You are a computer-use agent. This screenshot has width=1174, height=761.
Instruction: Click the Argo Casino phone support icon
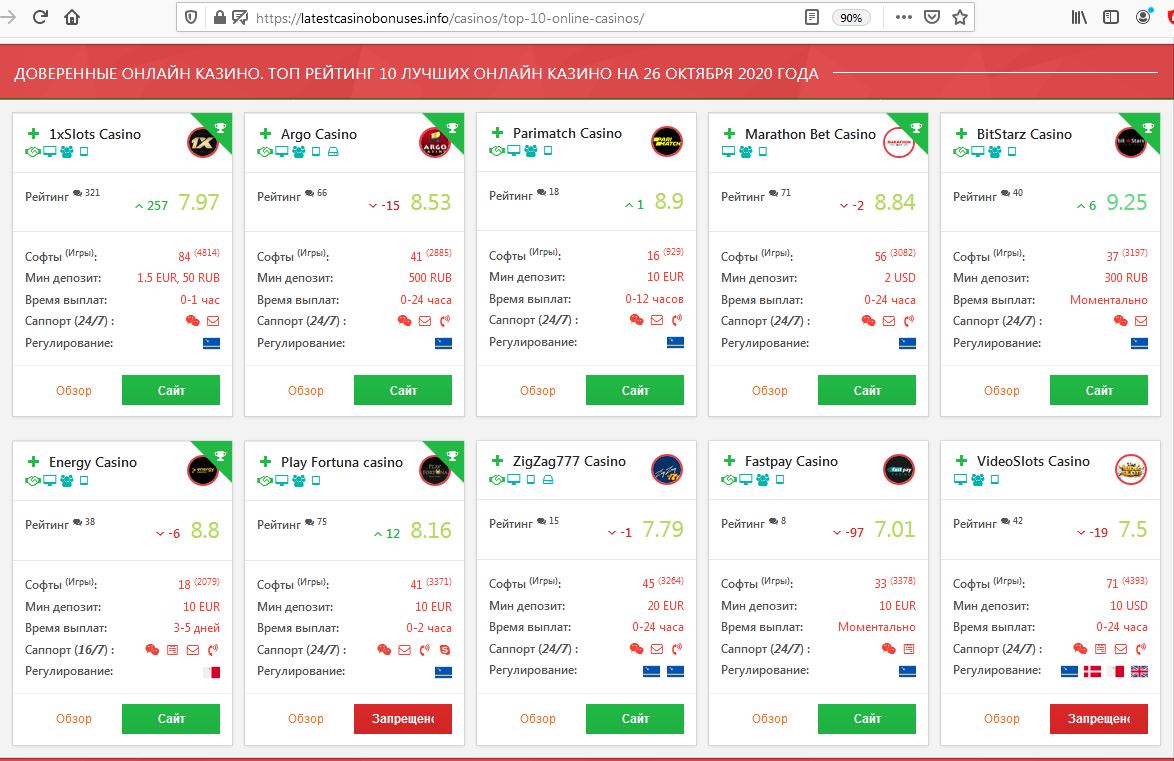click(x=445, y=321)
